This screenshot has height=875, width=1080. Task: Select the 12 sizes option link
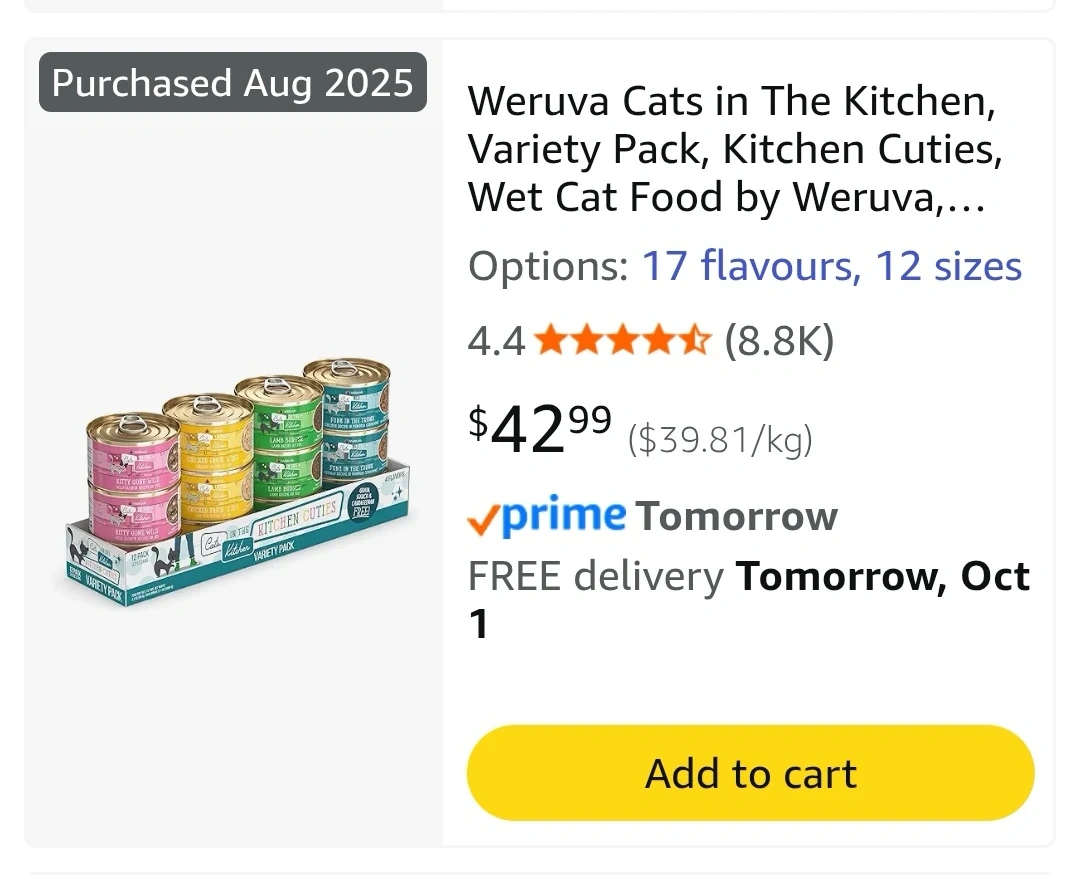[948, 267]
